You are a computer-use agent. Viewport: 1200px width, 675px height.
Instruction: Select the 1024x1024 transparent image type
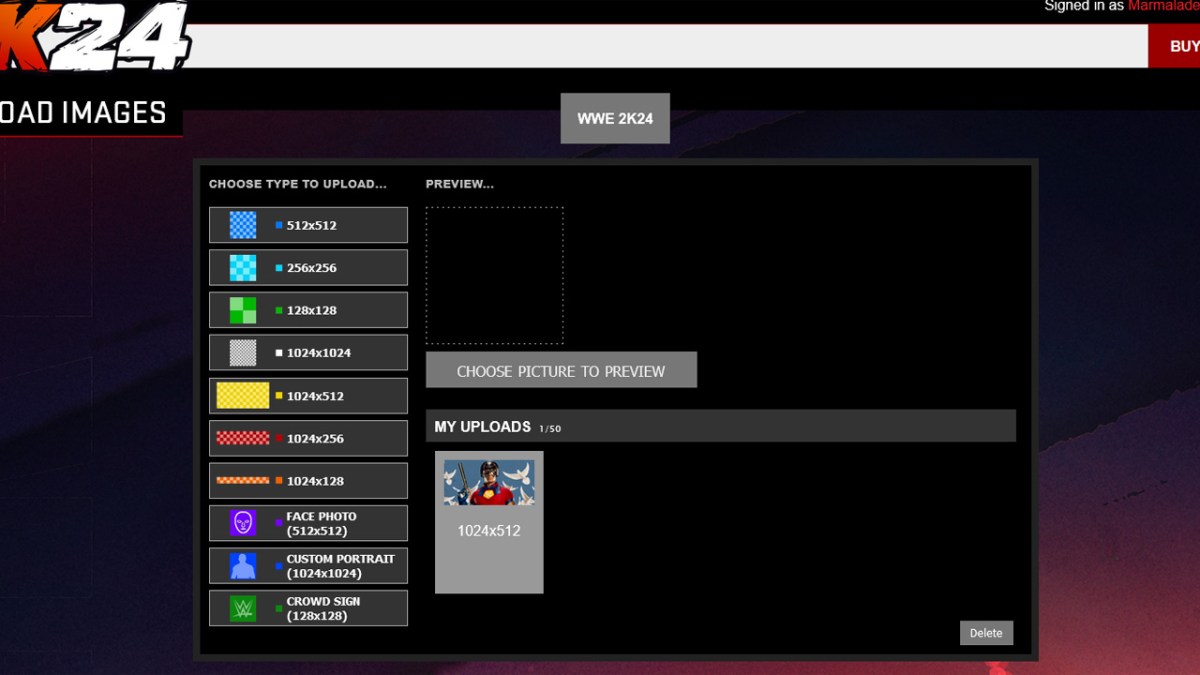pyautogui.click(x=307, y=352)
